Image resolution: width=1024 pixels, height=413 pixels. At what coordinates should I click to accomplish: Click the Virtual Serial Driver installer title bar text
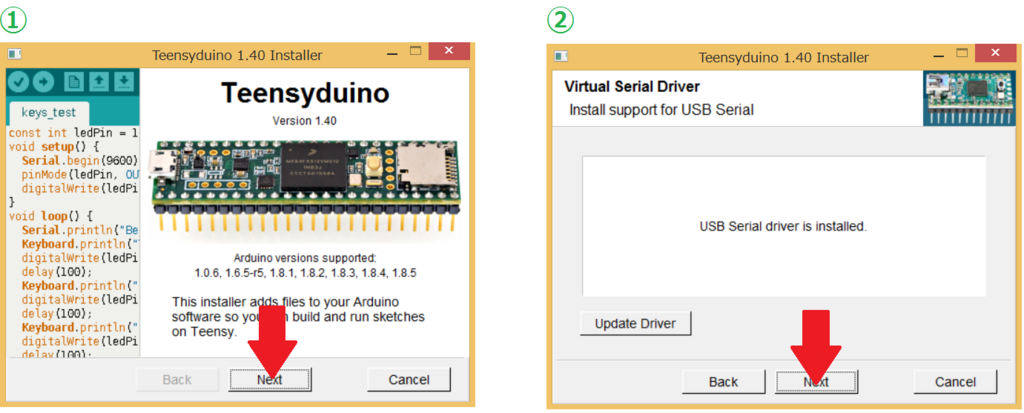(x=784, y=58)
